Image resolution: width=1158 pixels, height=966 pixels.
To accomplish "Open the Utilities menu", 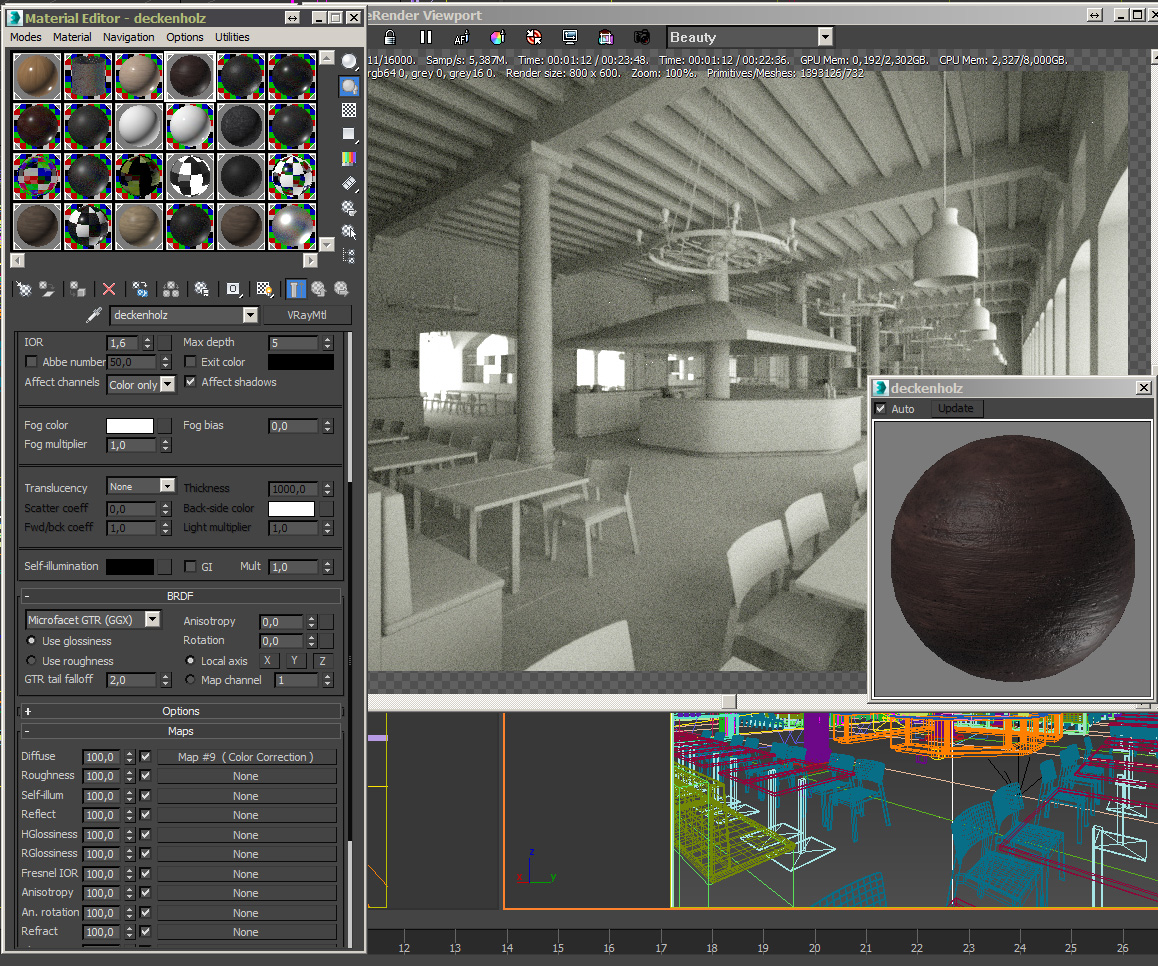I will coord(232,37).
